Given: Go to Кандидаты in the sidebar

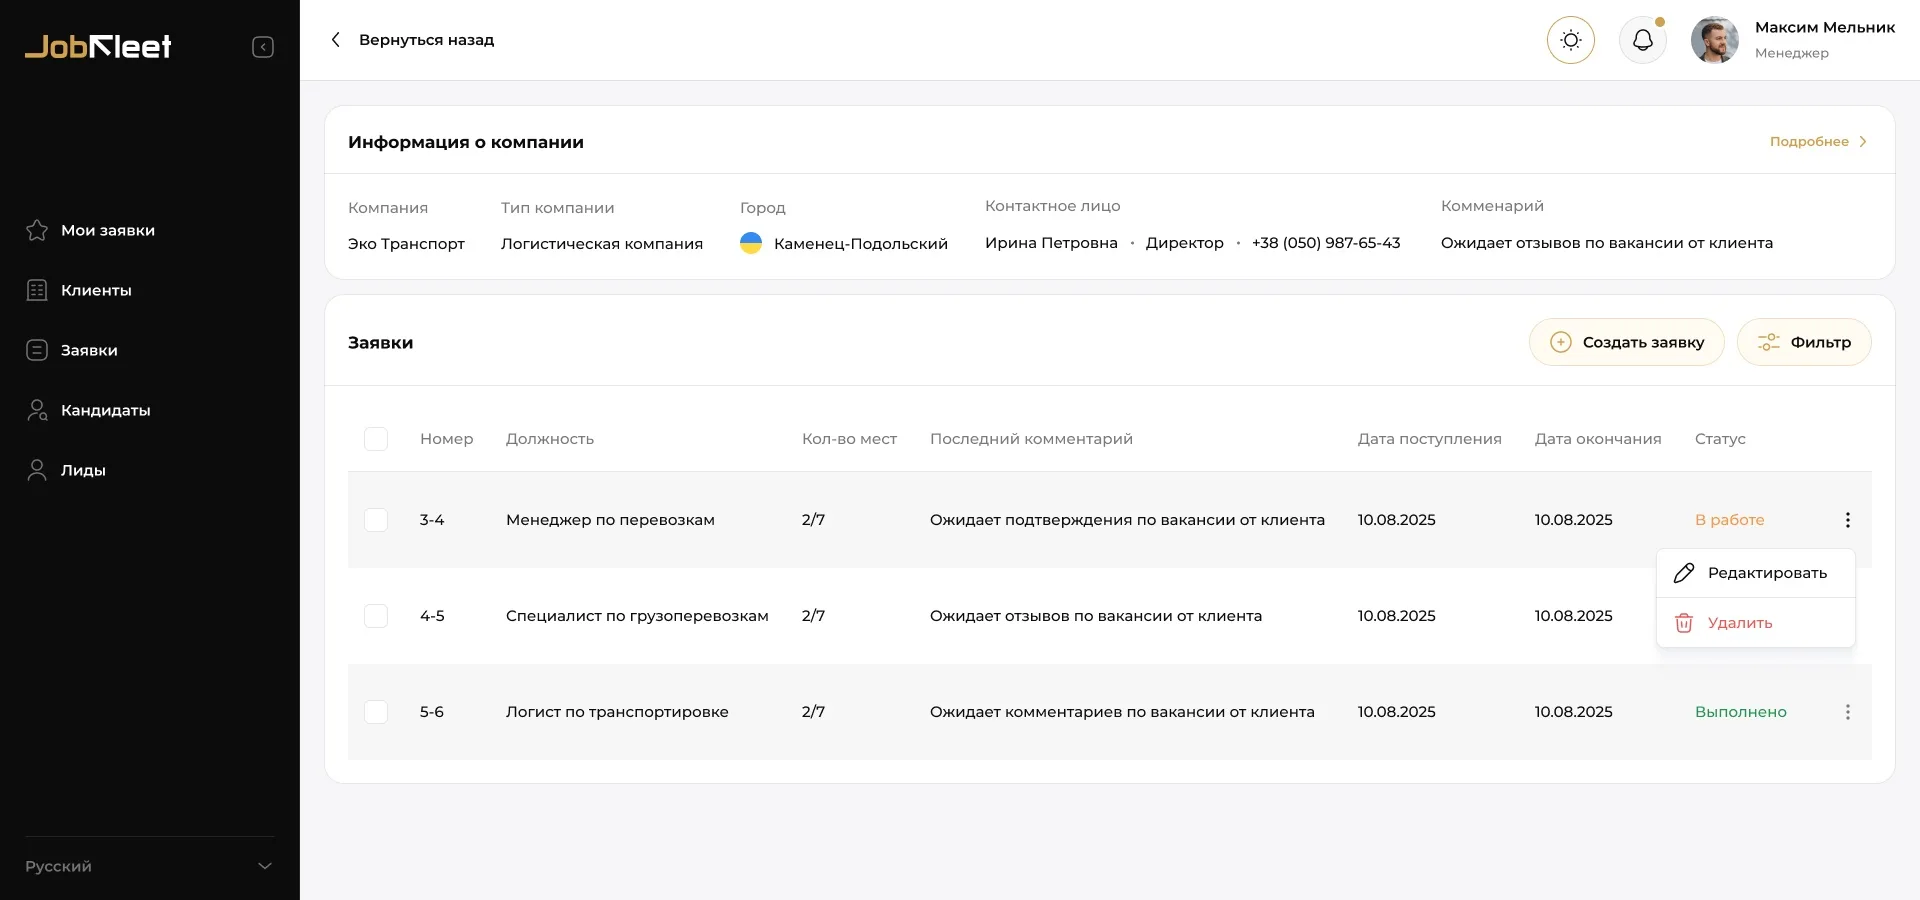Looking at the screenshot, I should click(105, 410).
